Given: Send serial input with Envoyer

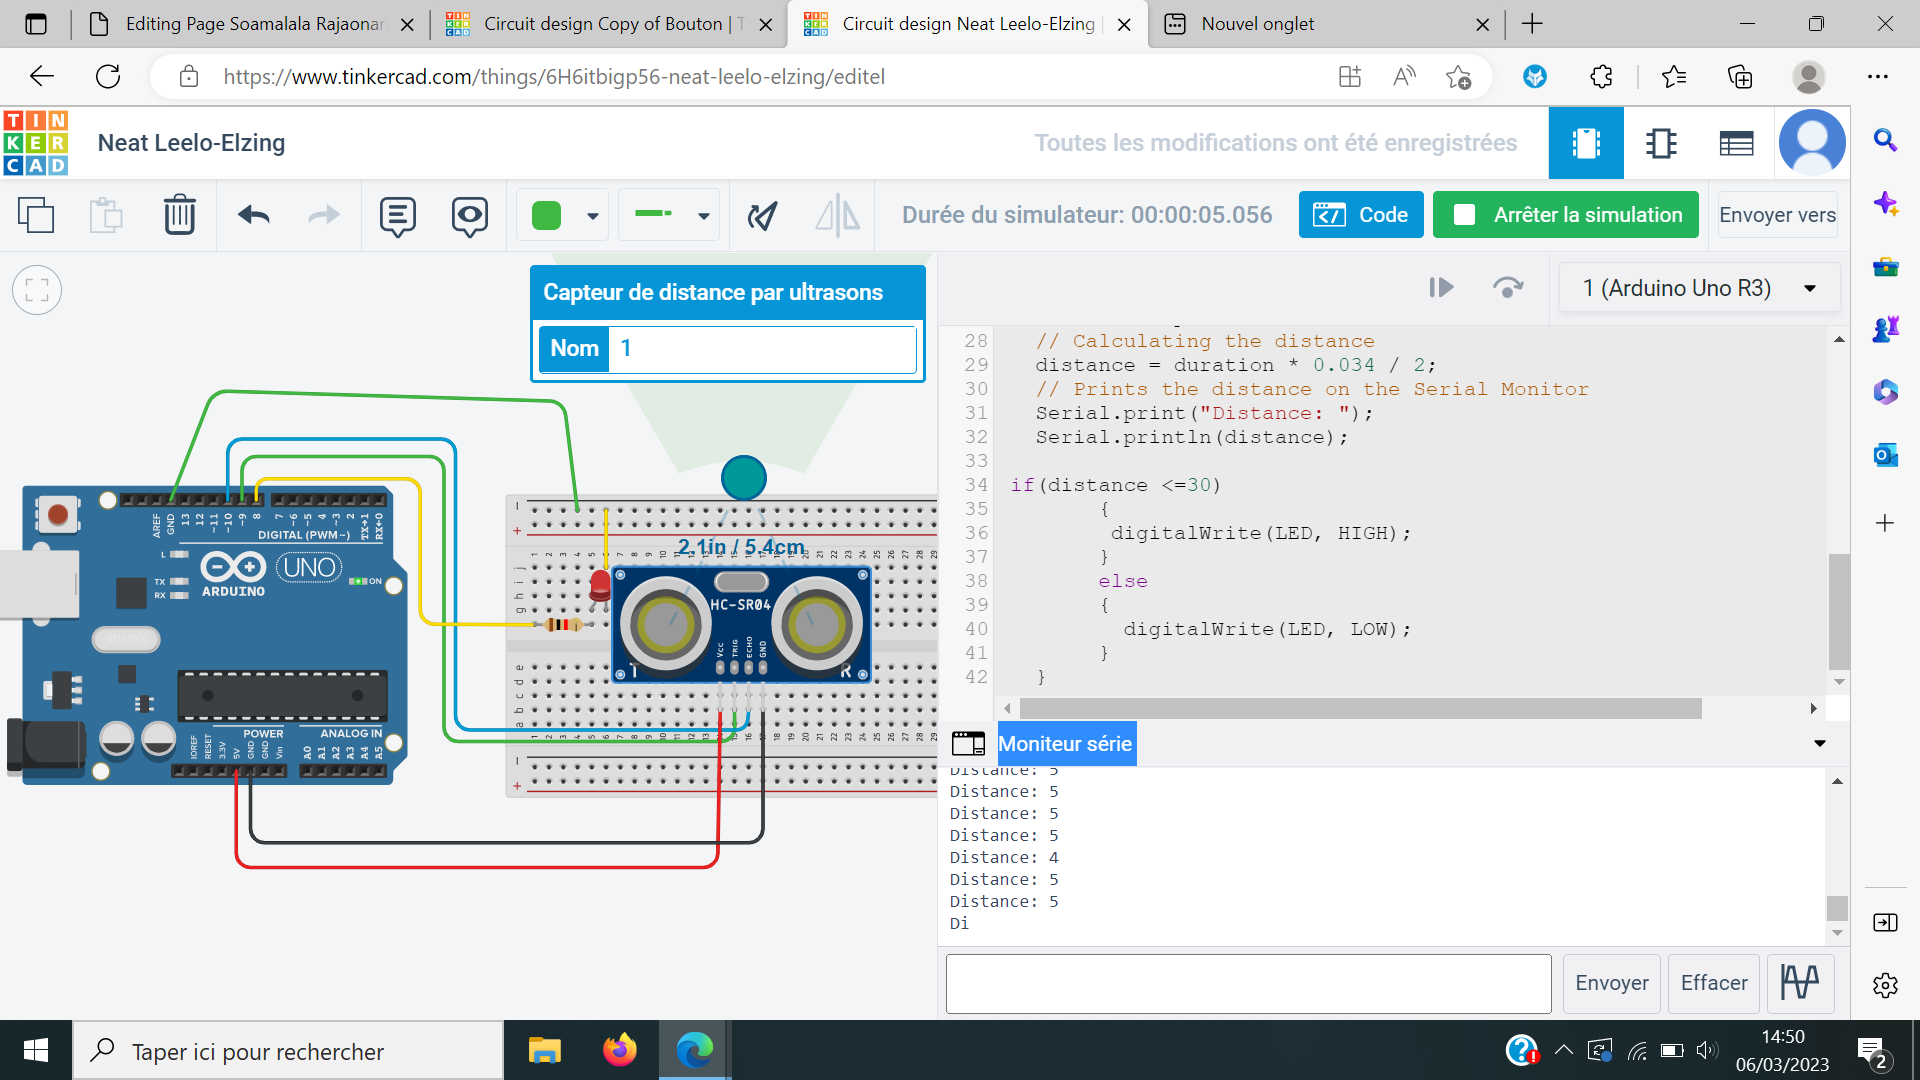Looking at the screenshot, I should click(1612, 983).
